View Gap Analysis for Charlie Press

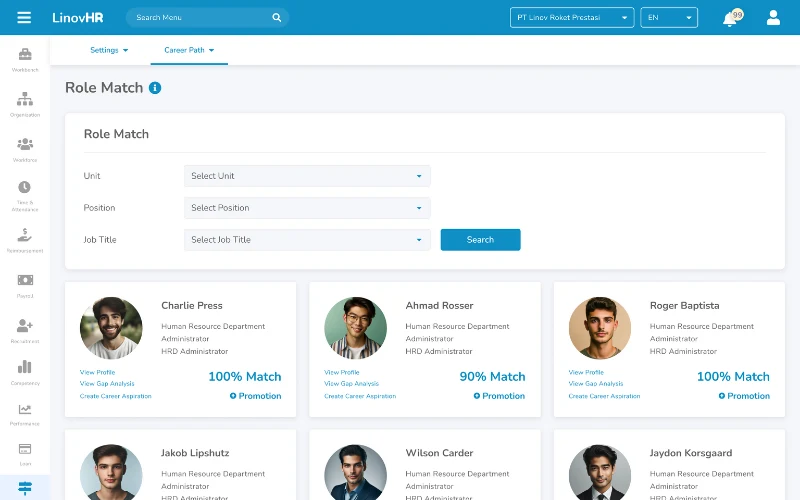[x=107, y=384]
